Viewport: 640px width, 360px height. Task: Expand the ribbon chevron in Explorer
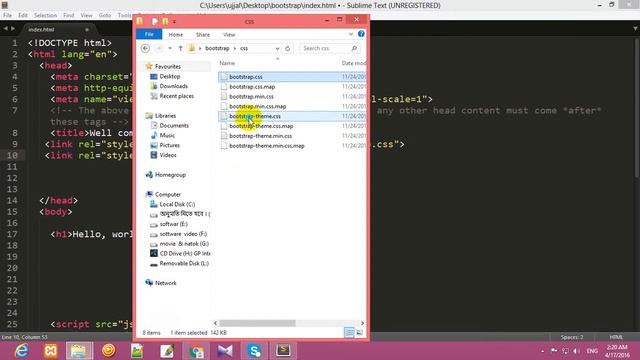(351, 34)
